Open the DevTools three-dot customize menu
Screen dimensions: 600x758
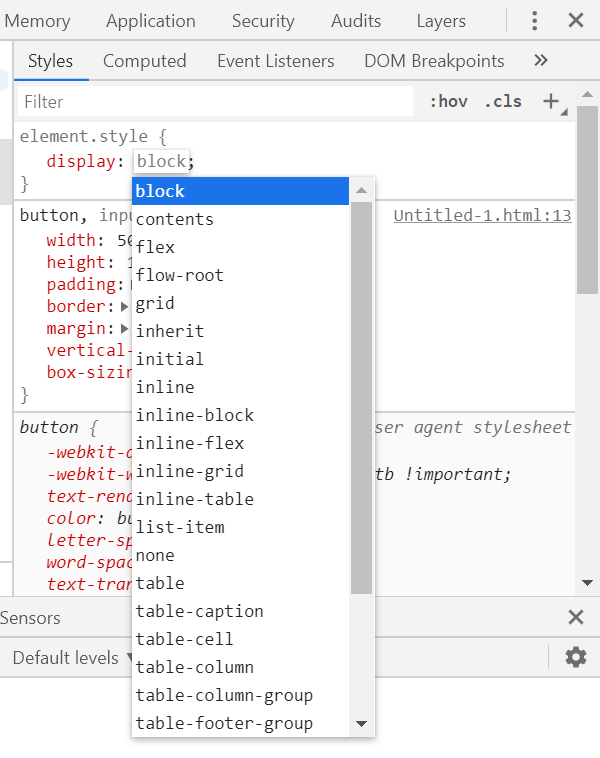(535, 21)
